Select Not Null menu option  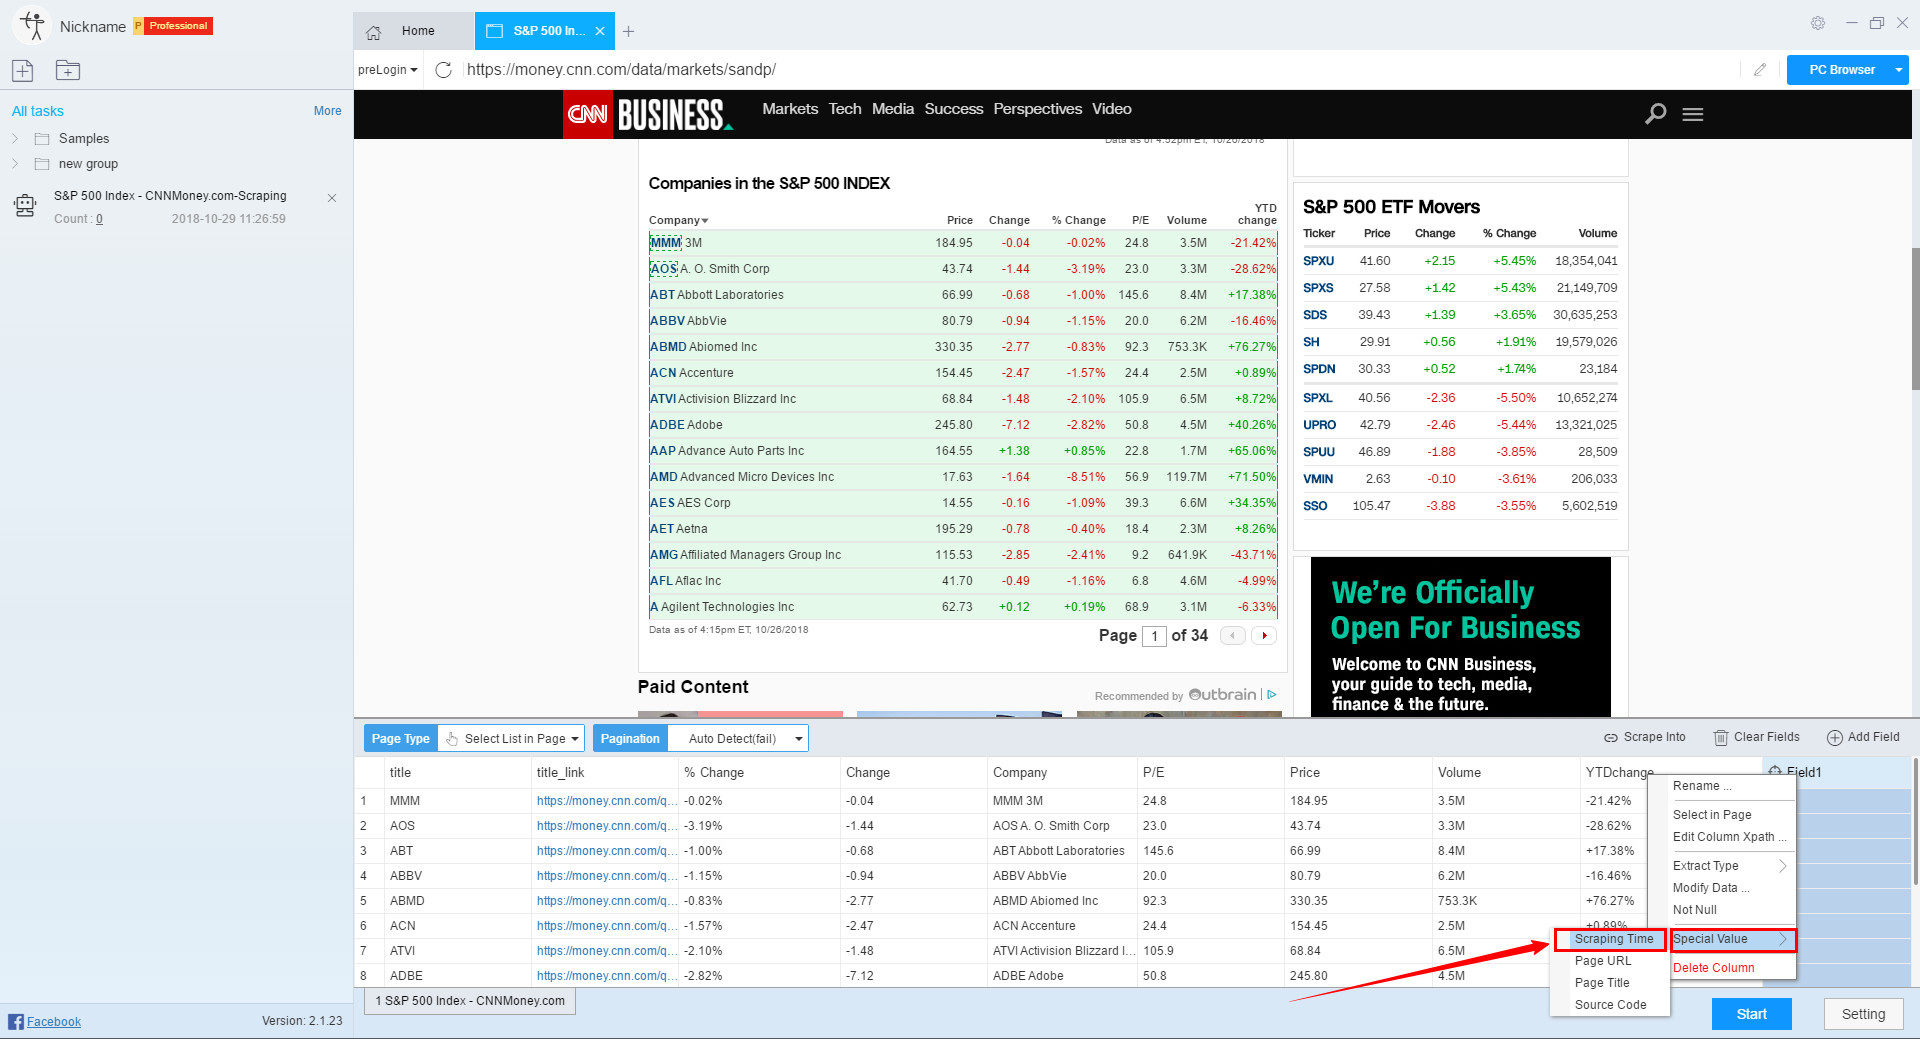point(1695,910)
